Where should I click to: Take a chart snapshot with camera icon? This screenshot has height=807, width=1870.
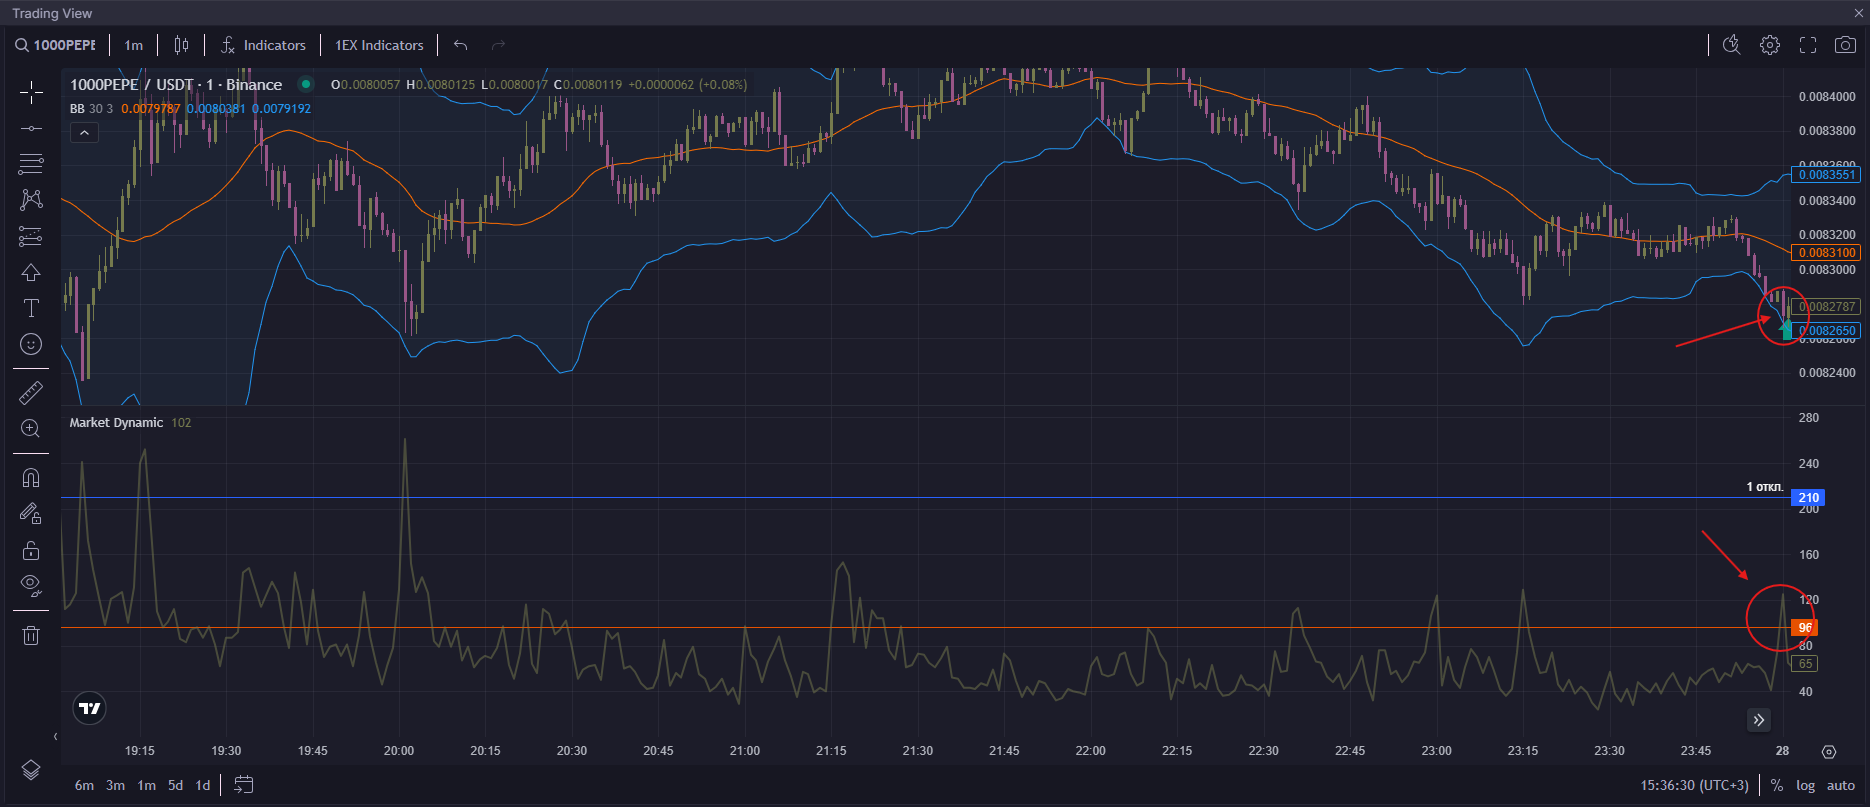tap(1845, 45)
